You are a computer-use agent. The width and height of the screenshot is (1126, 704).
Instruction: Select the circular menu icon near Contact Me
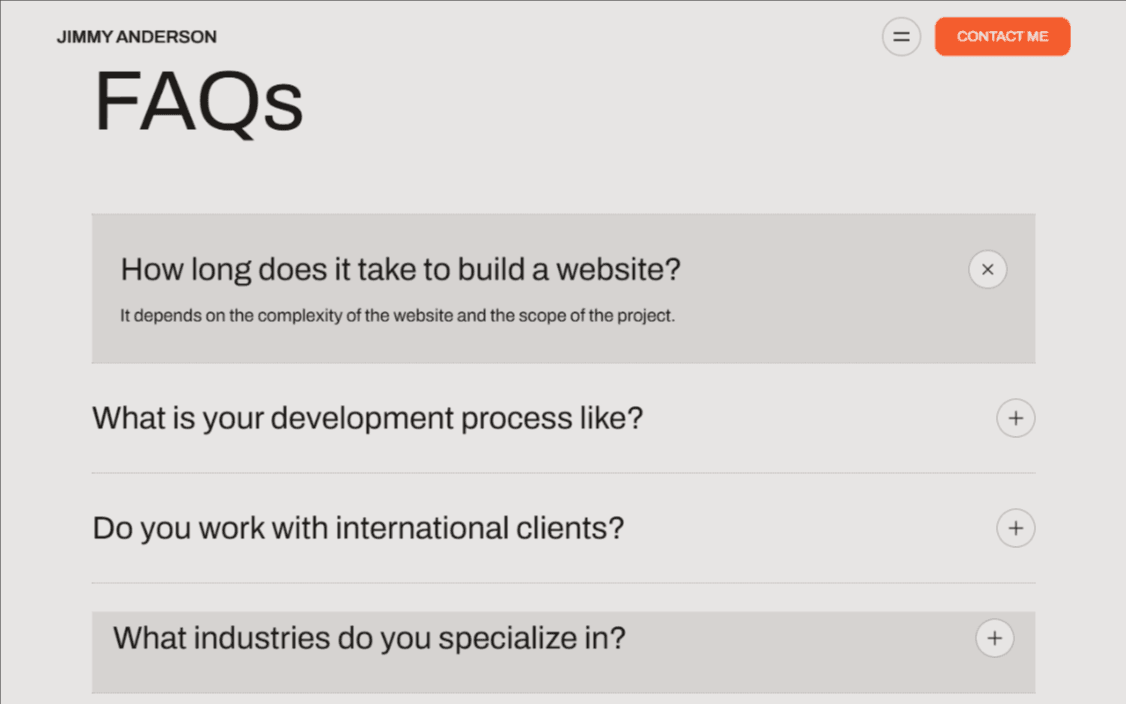coord(901,36)
